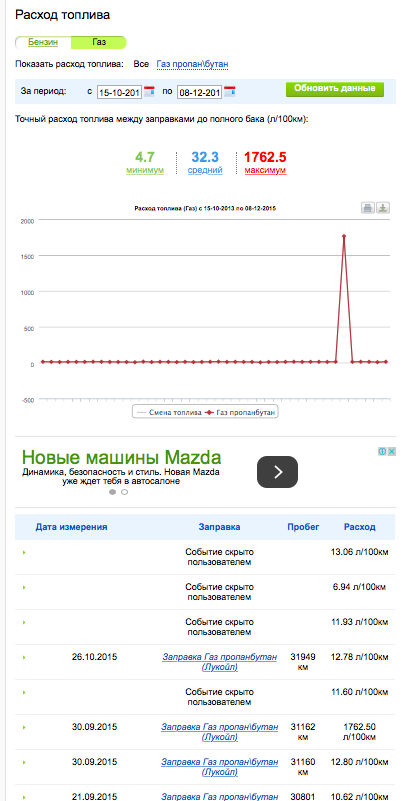Click the 1762.5 peak point on chart
Screen dimensions: 407x801
click(344, 236)
